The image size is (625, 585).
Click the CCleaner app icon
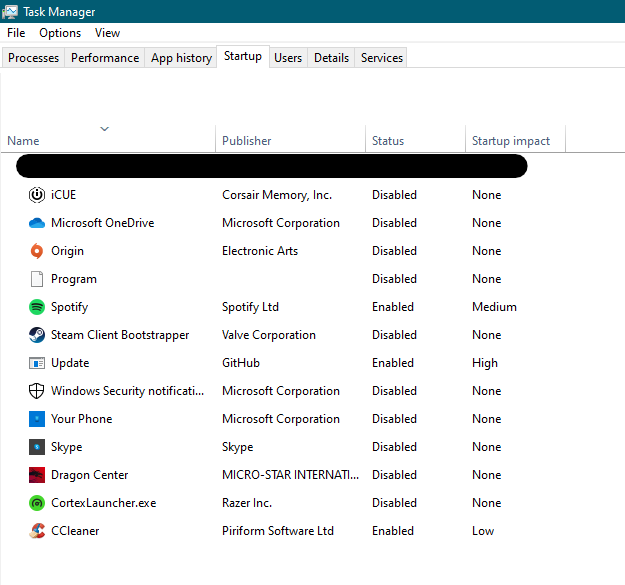point(37,531)
